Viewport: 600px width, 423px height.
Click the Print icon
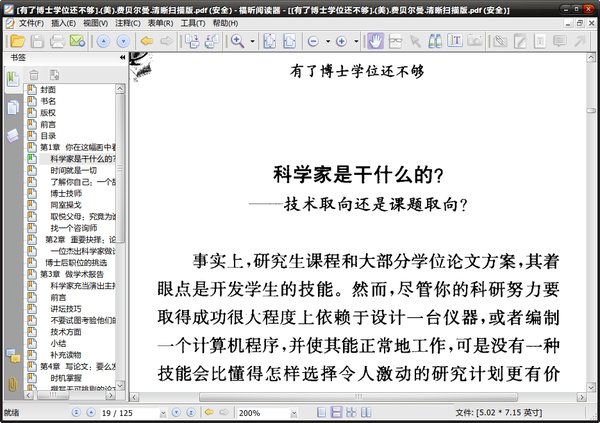(x=57, y=41)
